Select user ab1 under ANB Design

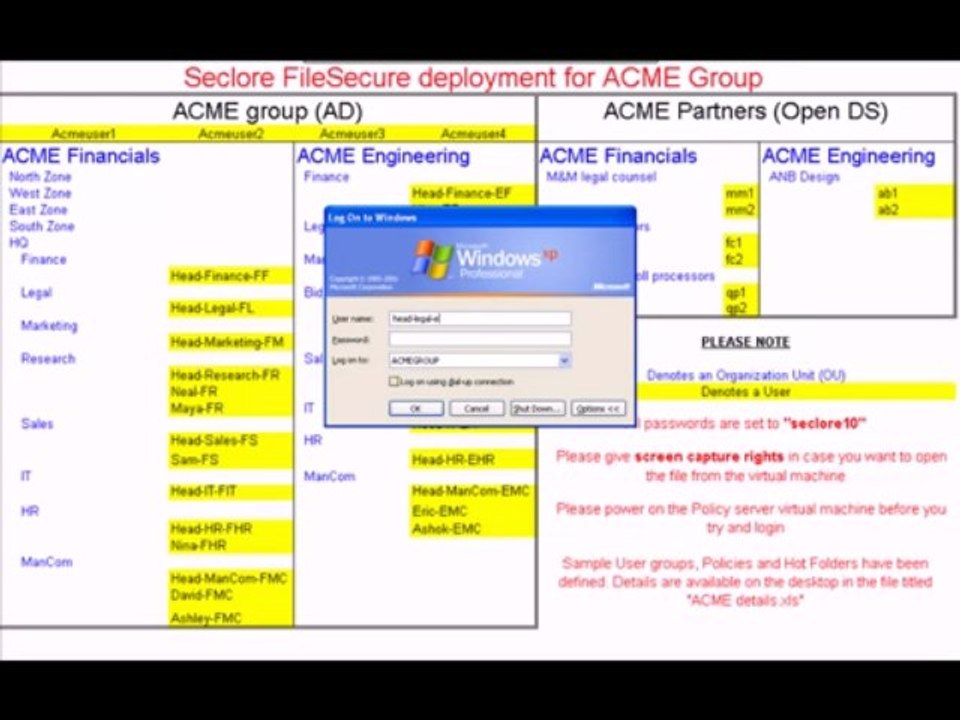[x=888, y=193]
